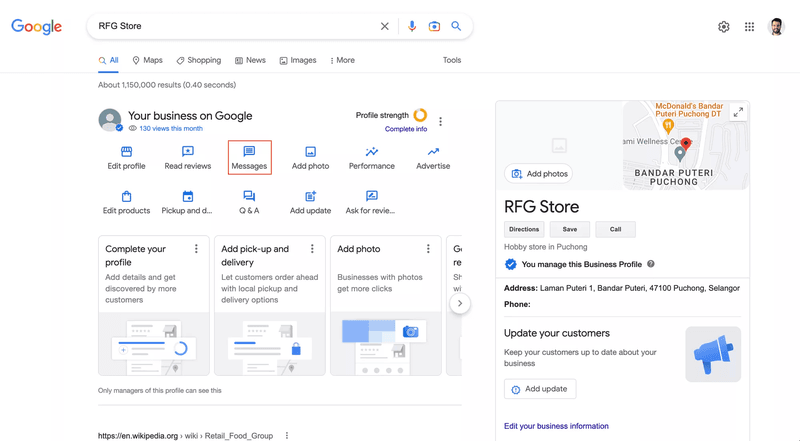The image size is (800, 441).
Task: Open Edit your business information link
Action: coord(556,426)
